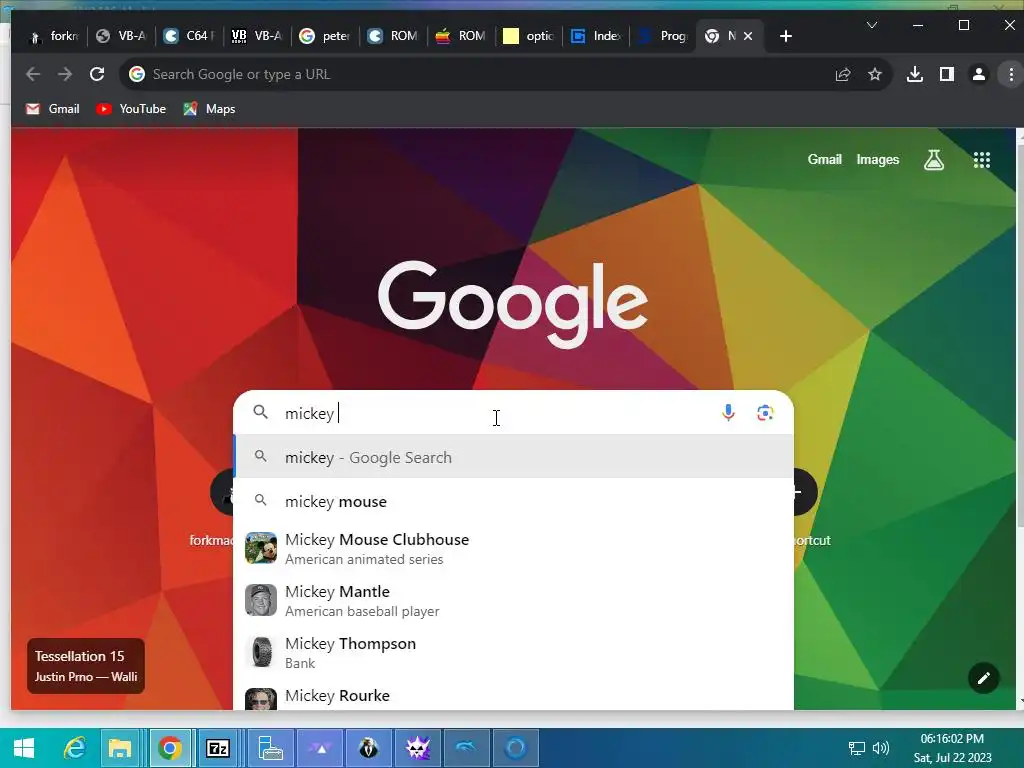Screen dimensions: 1024x768
Task: Select the 'mickey - Google Search' suggestion
Action: click(514, 457)
